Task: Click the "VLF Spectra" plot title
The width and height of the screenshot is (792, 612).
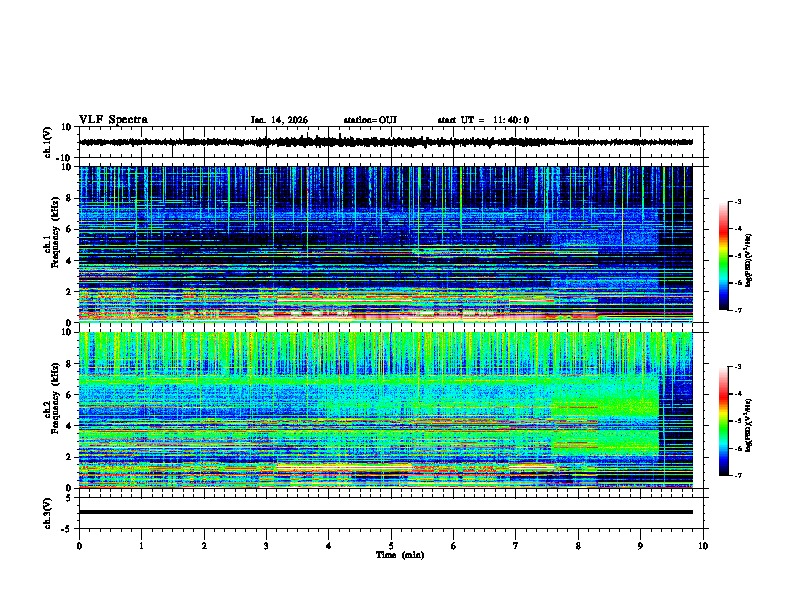Action: tap(113, 120)
